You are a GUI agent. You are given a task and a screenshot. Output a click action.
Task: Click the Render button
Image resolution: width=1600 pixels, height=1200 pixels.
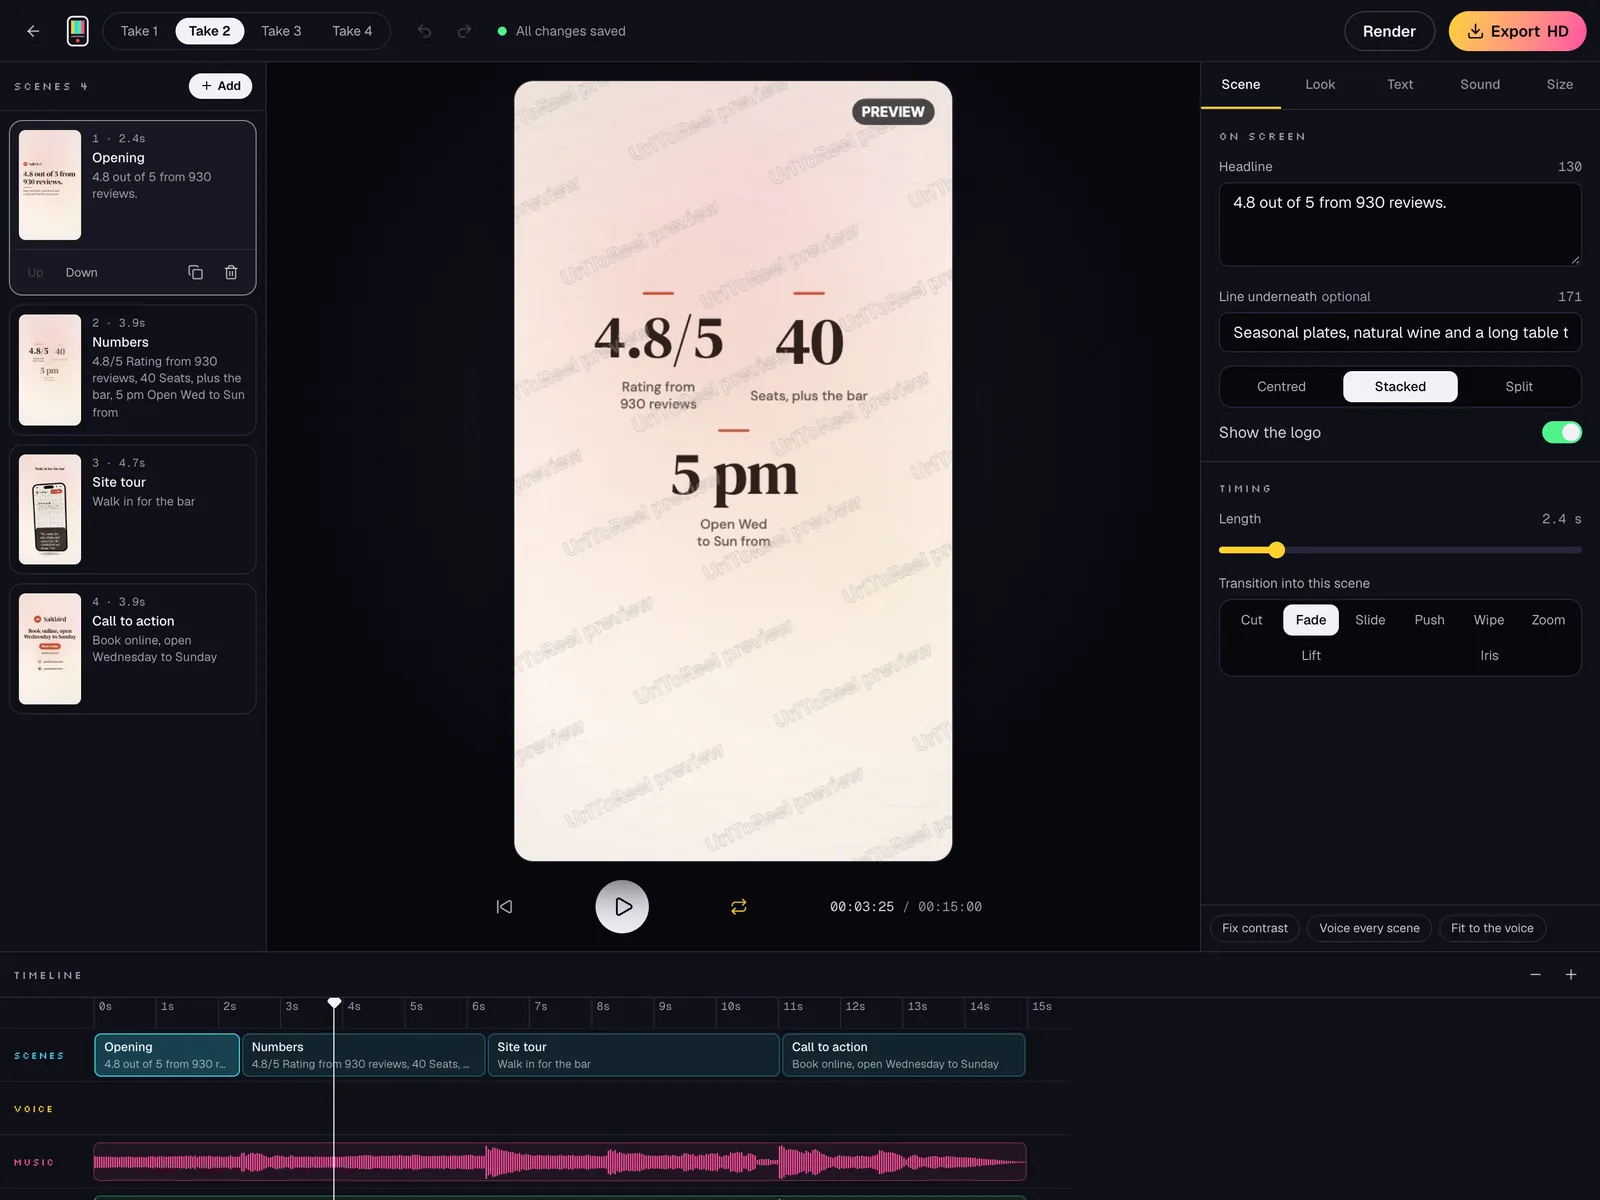pyautogui.click(x=1389, y=31)
